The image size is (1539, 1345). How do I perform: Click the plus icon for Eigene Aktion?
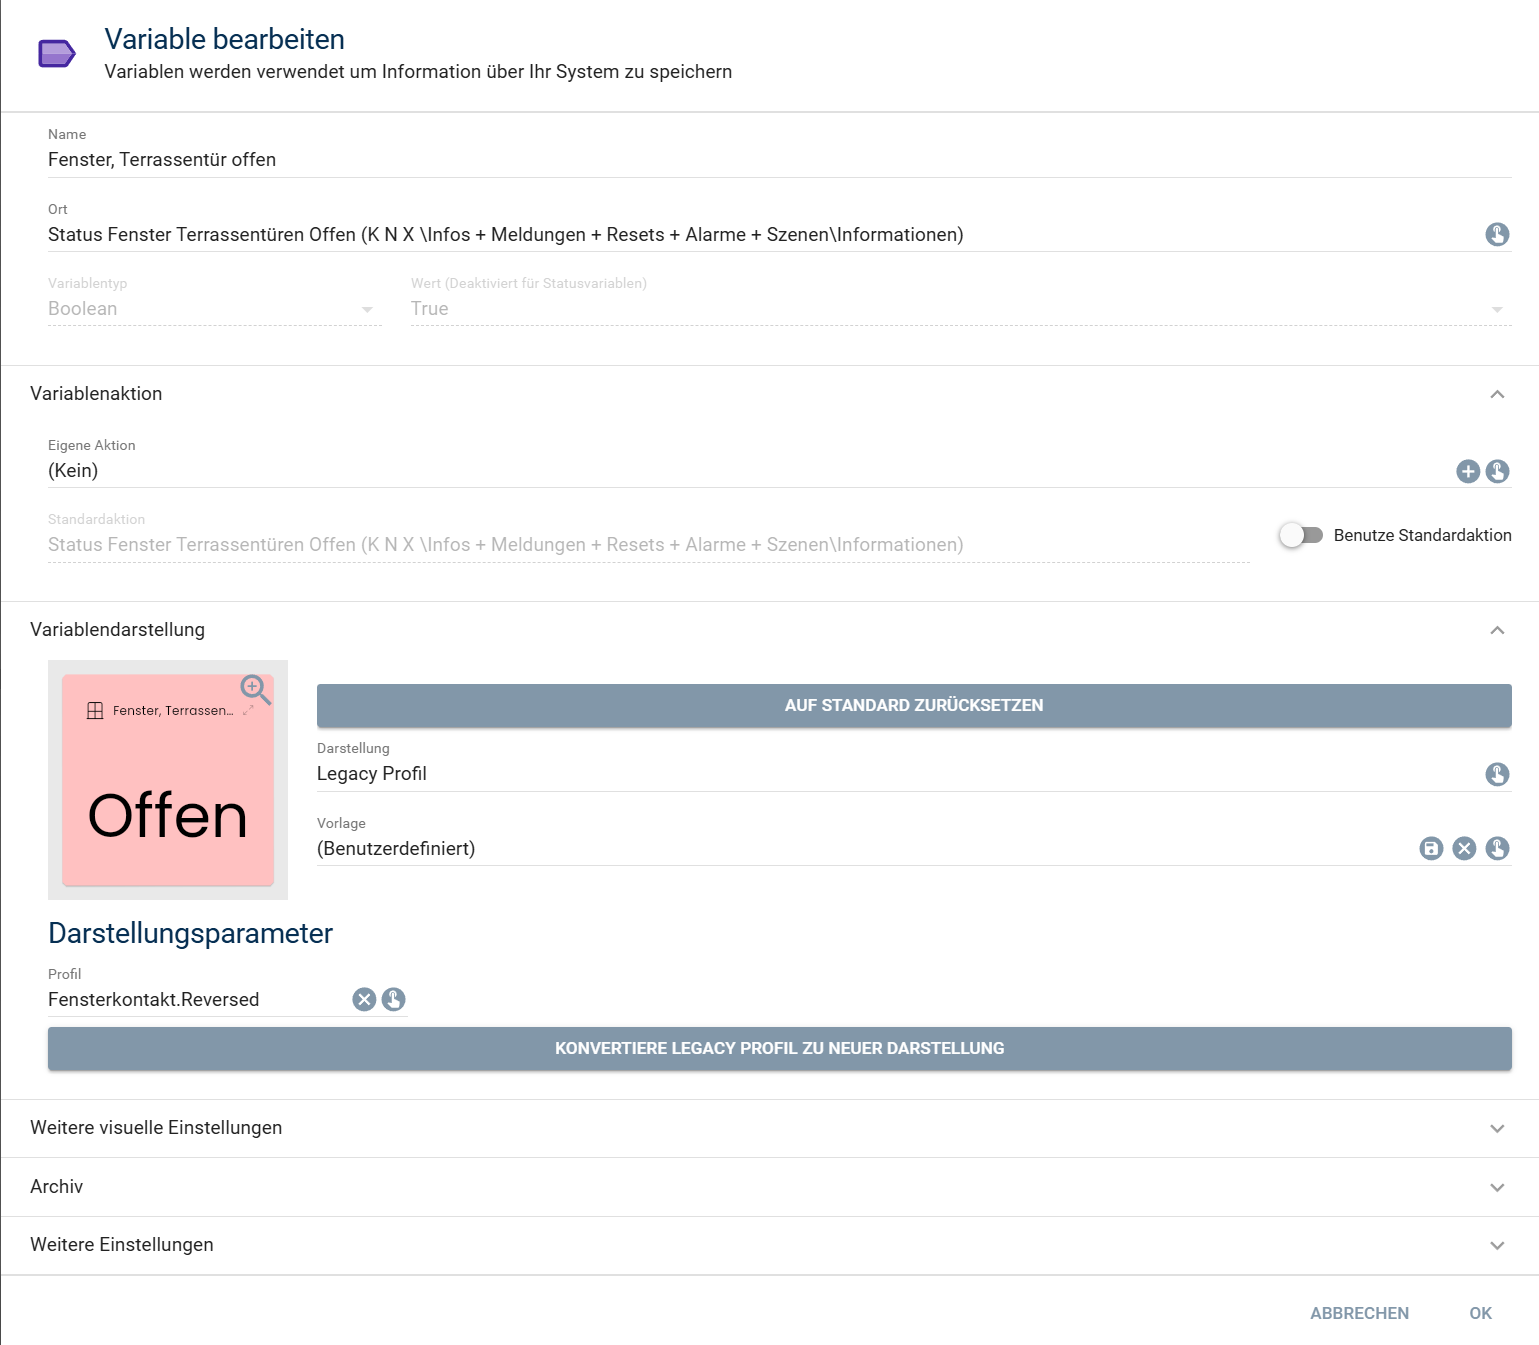click(x=1467, y=471)
